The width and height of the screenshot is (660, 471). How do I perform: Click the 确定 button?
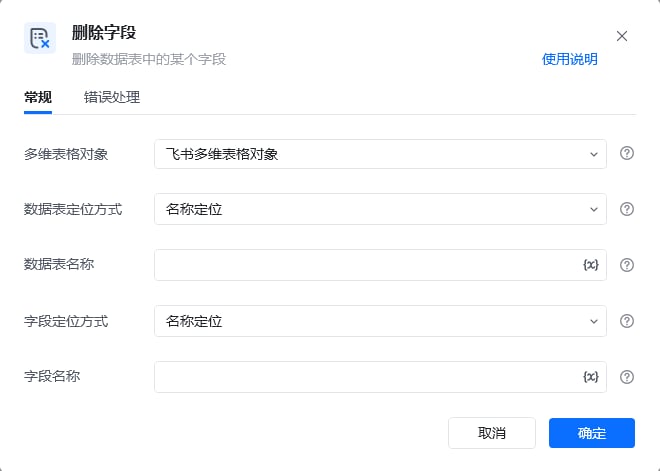coord(592,433)
